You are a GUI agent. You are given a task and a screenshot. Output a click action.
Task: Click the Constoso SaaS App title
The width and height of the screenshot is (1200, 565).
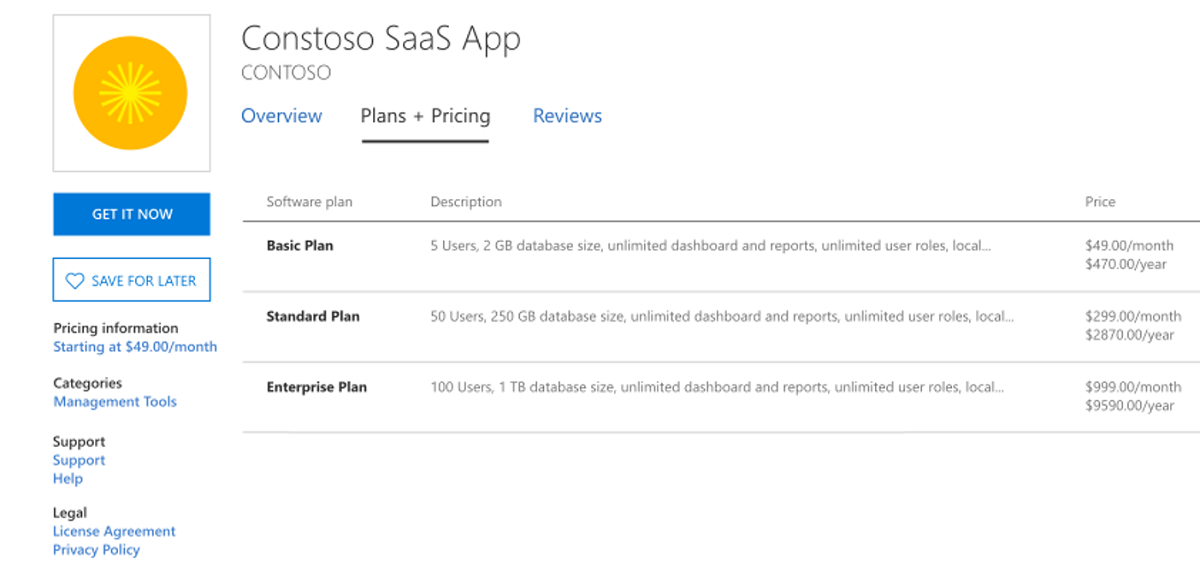pyautogui.click(x=381, y=39)
